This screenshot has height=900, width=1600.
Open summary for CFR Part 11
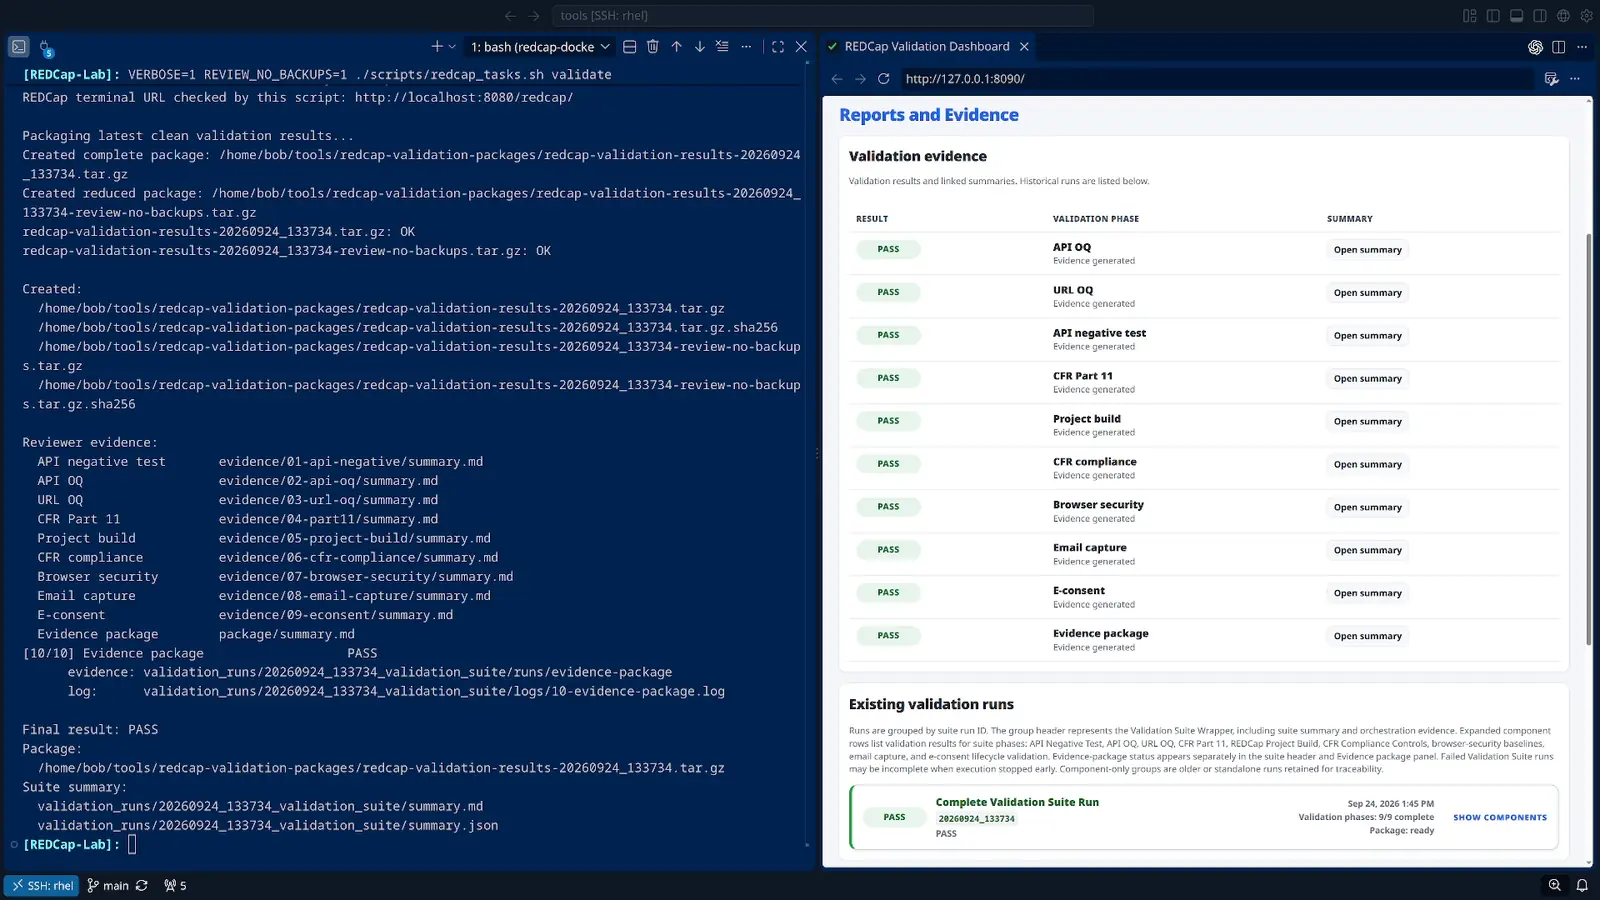coord(1367,379)
